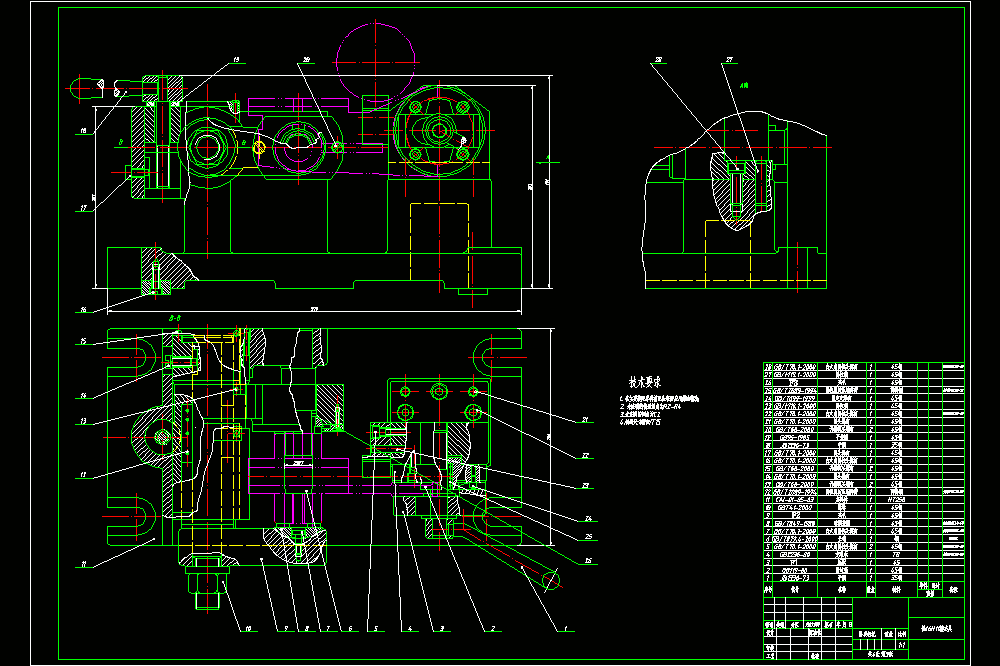1000x666 pixels.
Task: Select part callout number 24
Action: click(588, 518)
